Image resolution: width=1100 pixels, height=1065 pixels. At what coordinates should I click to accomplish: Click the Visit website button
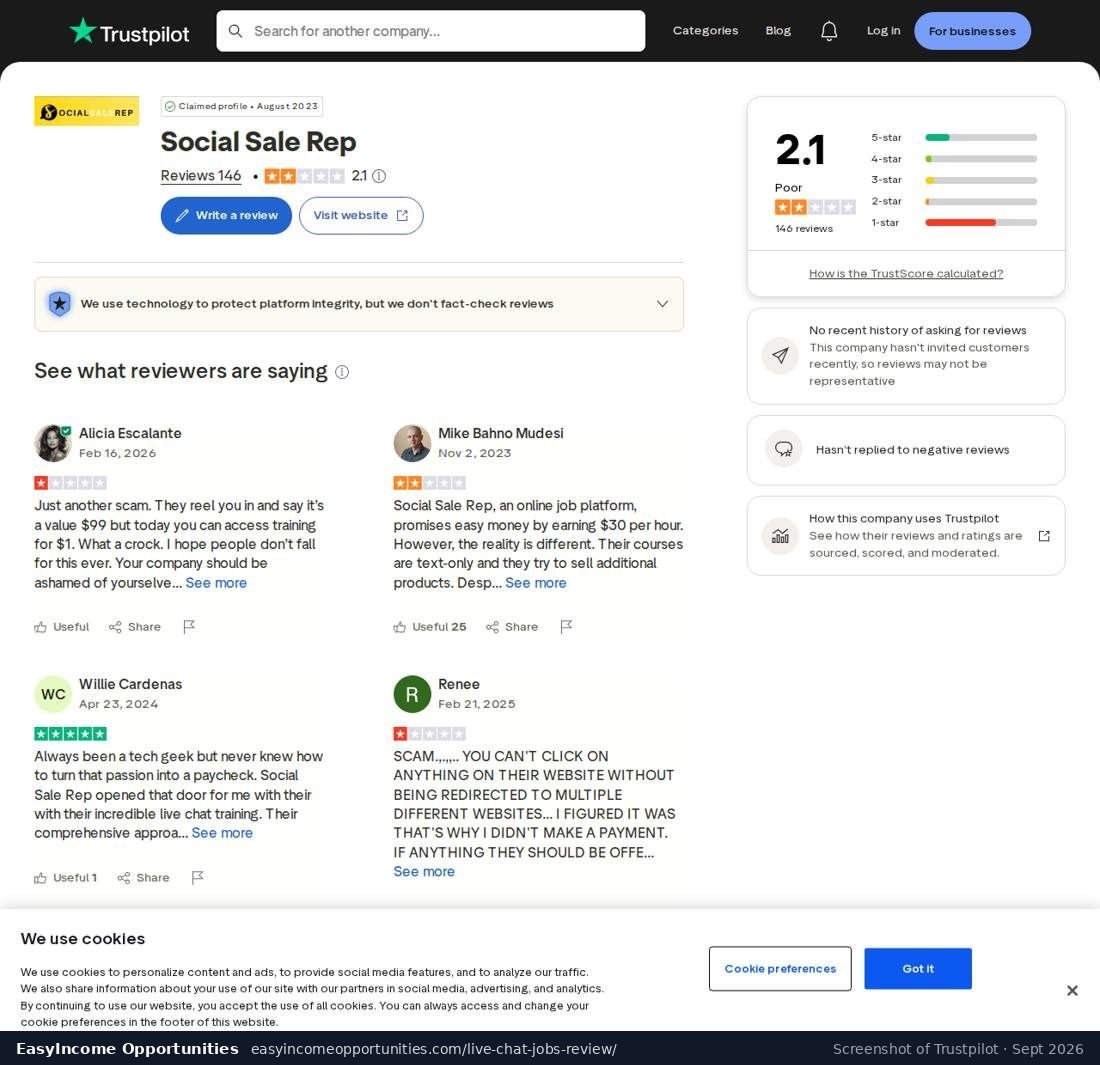coord(361,215)
